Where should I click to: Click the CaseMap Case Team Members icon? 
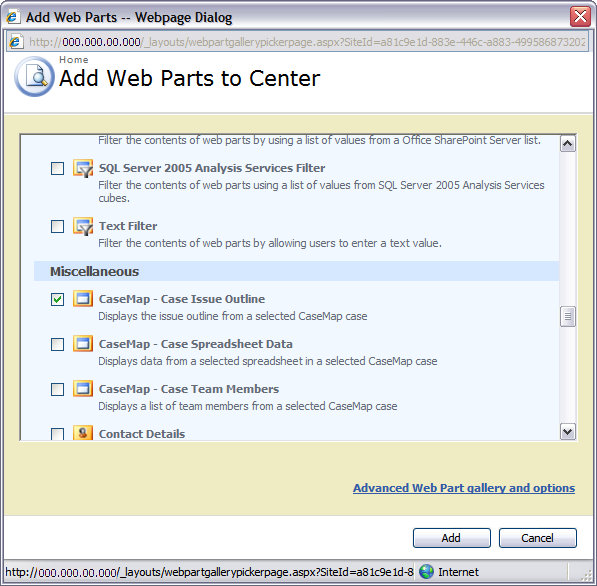[x=83, y=389]
